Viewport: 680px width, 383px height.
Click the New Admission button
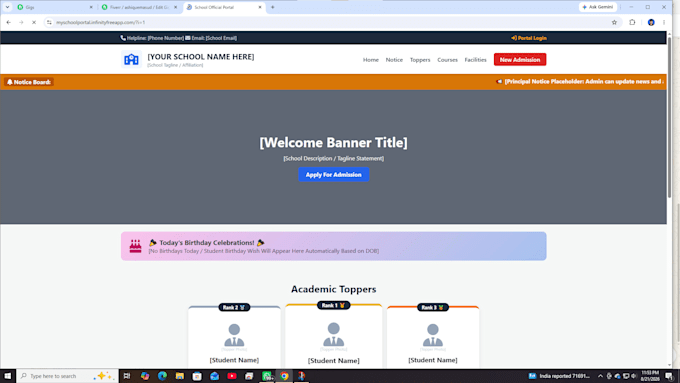pyautogui.click(x=520, y=59)
